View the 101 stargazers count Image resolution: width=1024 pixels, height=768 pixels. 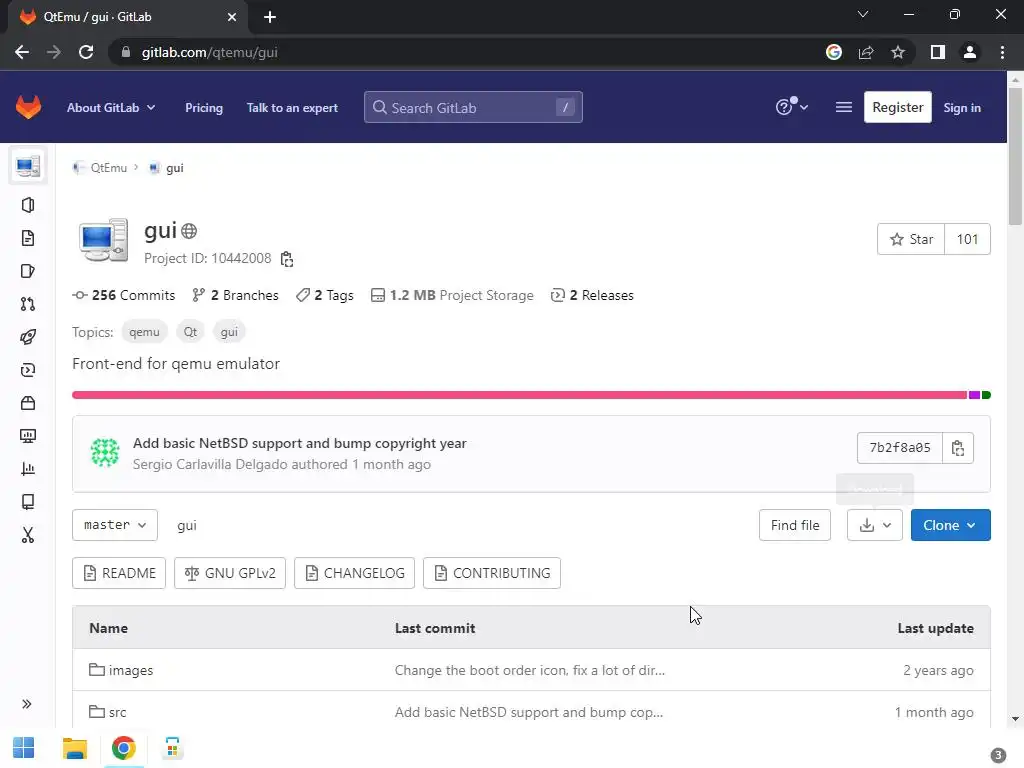tap(967, 239)
